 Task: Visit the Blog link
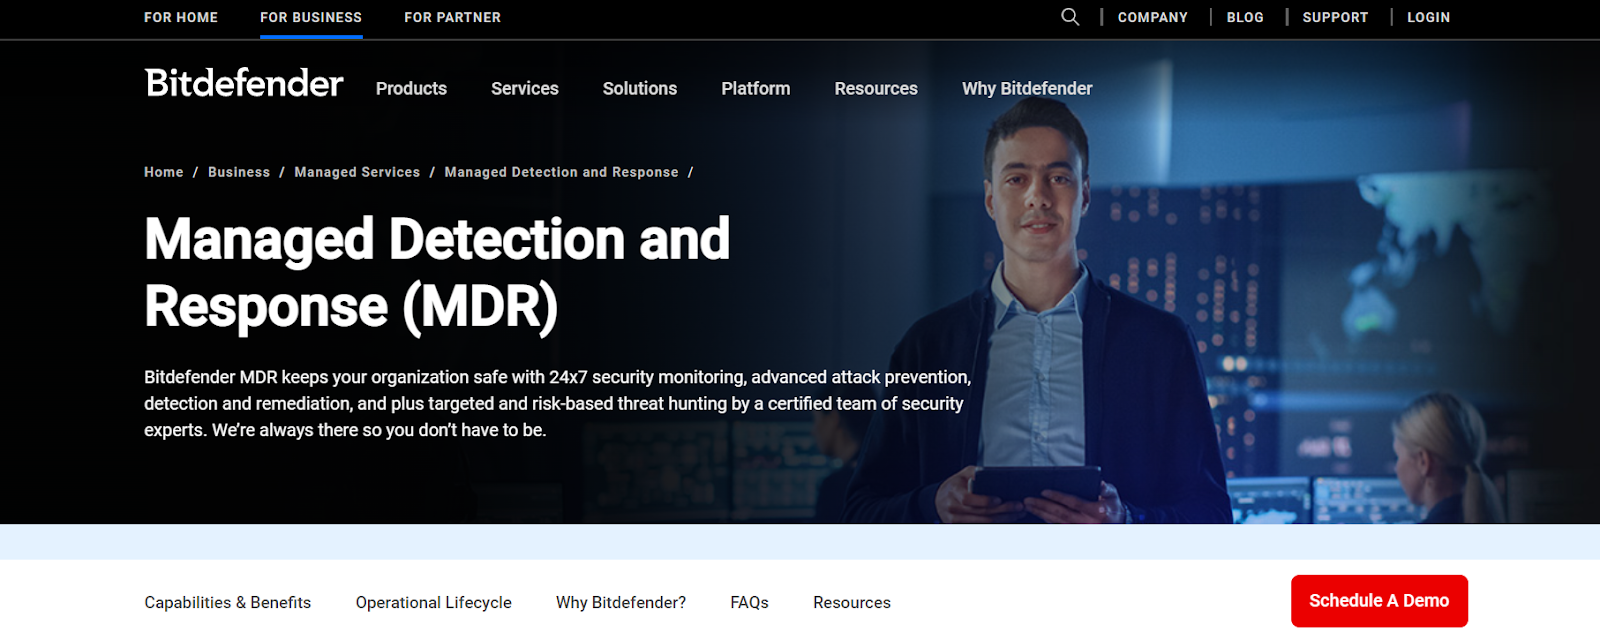[1245, 17]
